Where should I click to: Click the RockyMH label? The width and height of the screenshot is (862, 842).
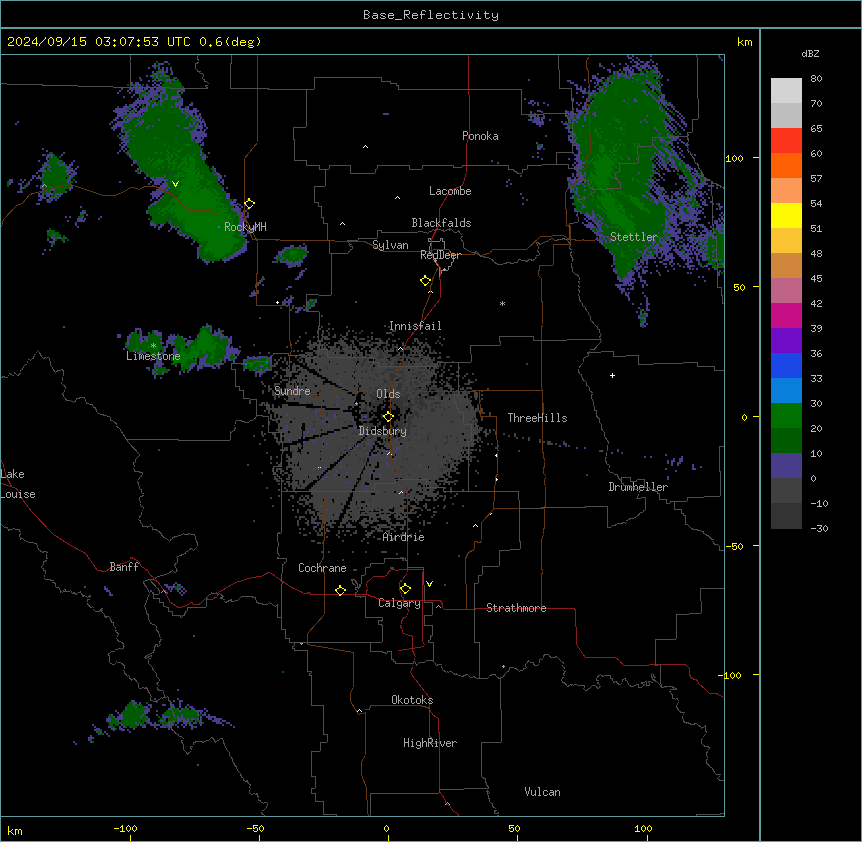tap(245, 227)
